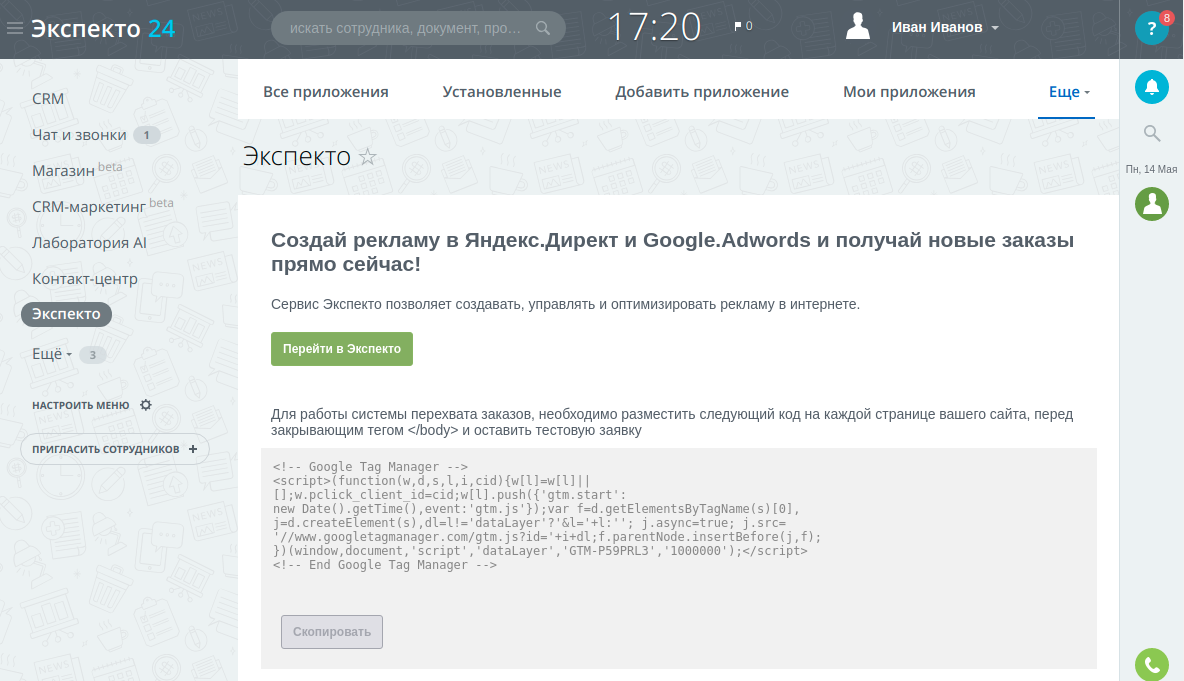This screenshot has height=681, width=1184.
Task: Click the search magnifier icon in the top search bar
Action: 543,29
